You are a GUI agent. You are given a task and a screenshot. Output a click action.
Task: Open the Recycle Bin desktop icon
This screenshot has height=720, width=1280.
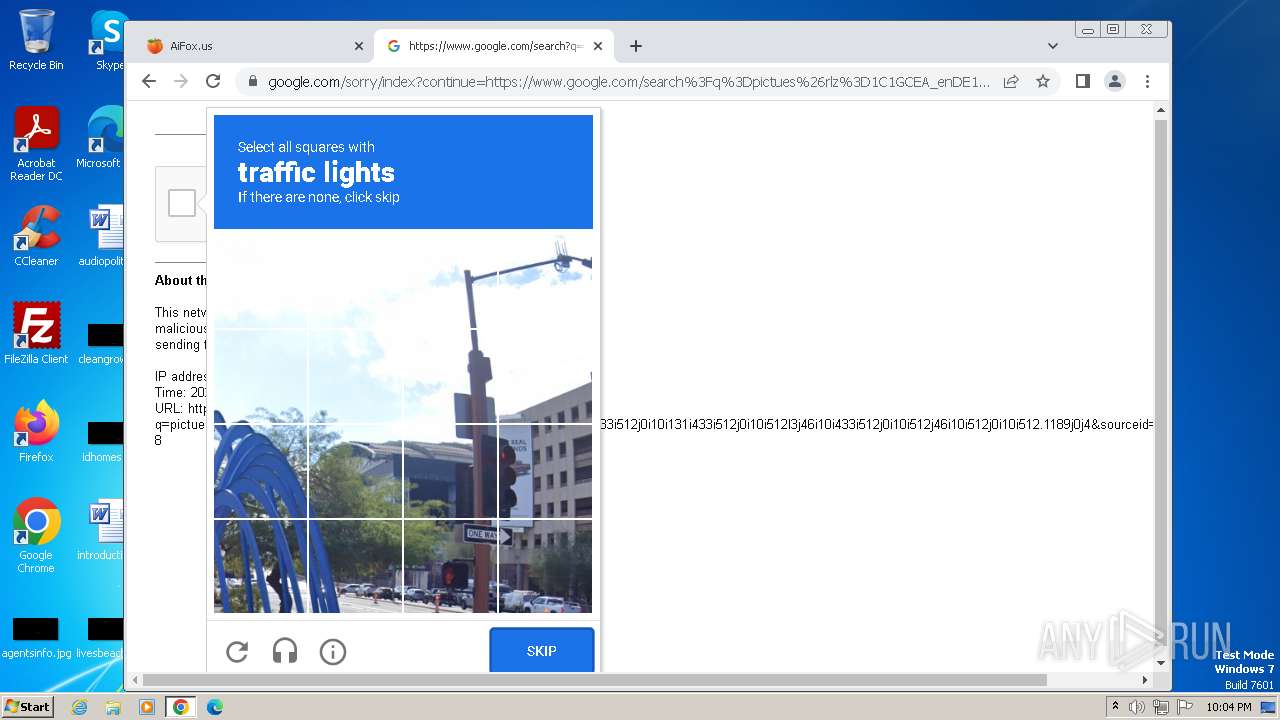pyautogui.click(x=36, y=40)
